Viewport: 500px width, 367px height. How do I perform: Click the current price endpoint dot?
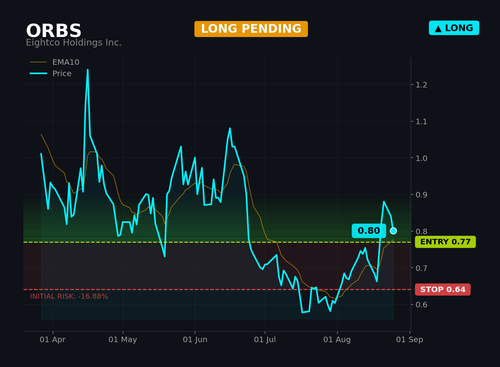(x=393, y=231)
